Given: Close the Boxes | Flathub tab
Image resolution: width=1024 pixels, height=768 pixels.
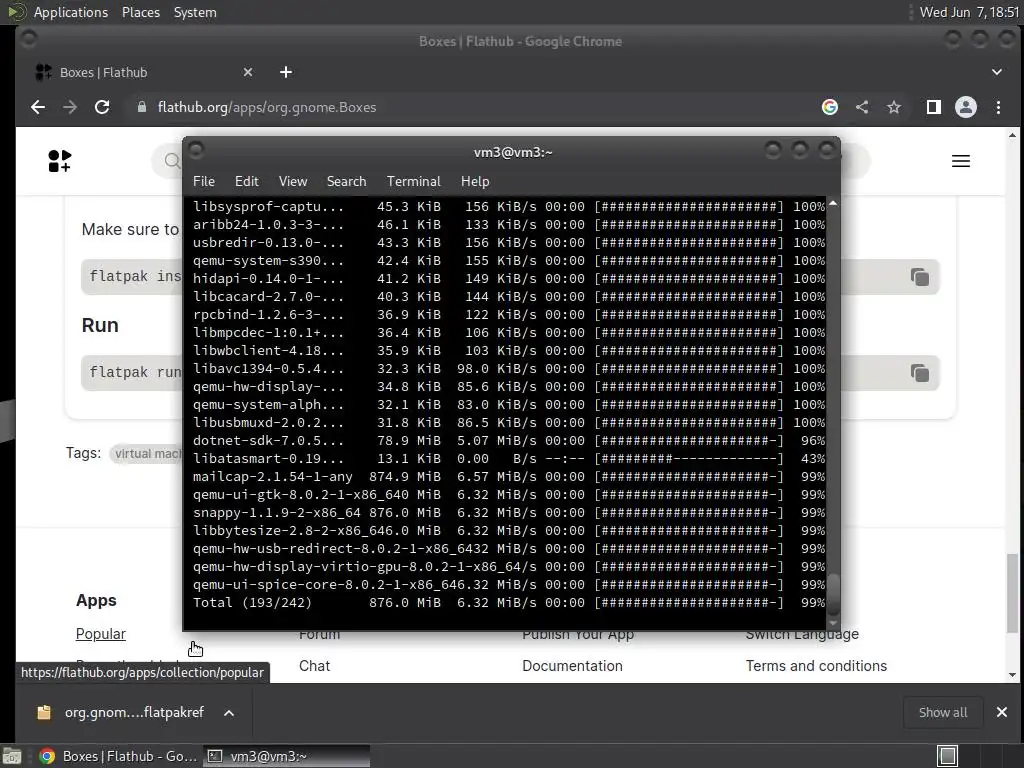Looking at the screenshot, I should coord(248,72).
